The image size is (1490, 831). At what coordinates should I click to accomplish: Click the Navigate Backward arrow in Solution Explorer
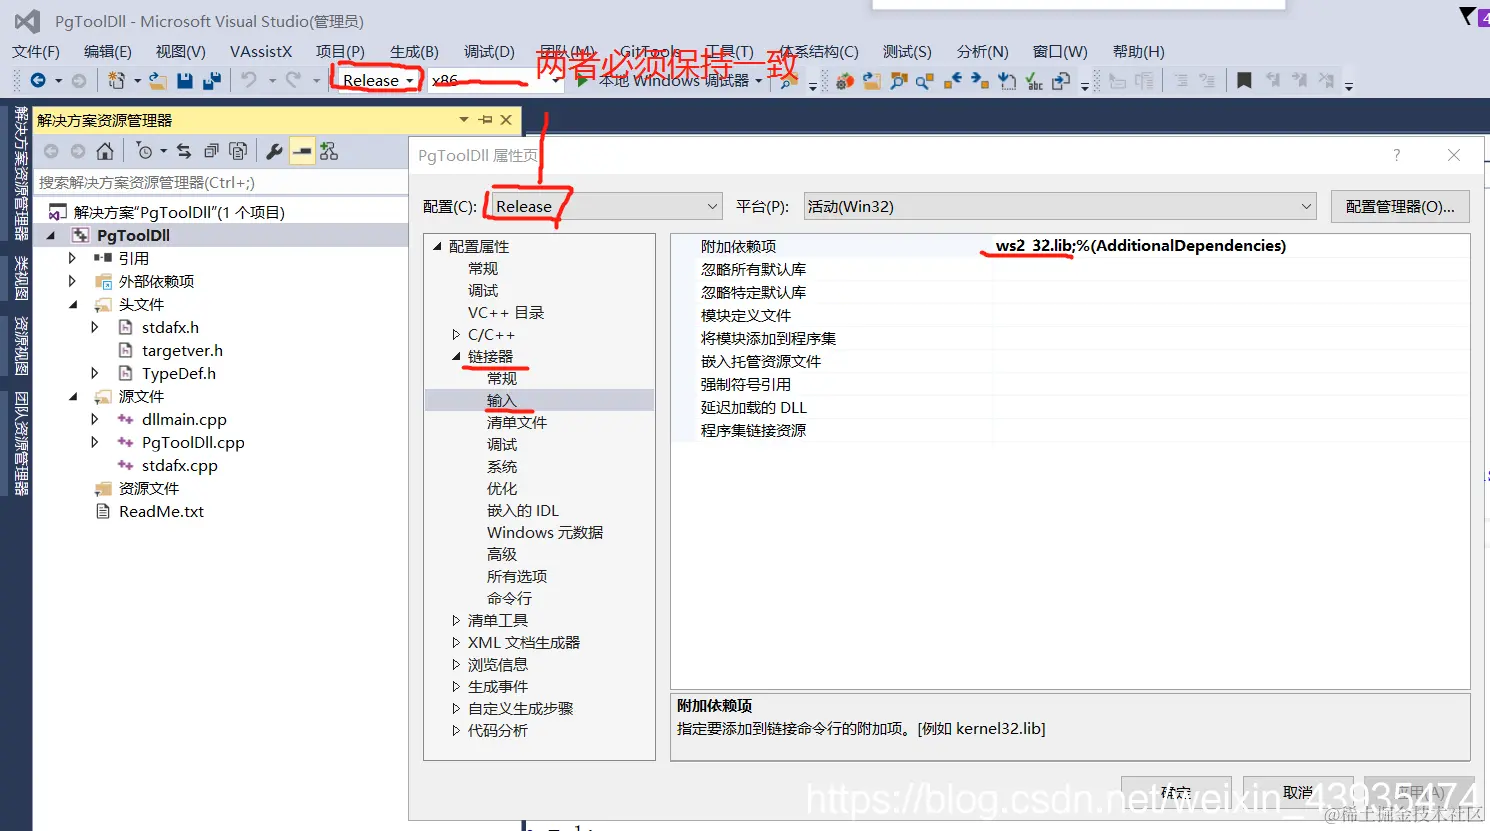52,150
